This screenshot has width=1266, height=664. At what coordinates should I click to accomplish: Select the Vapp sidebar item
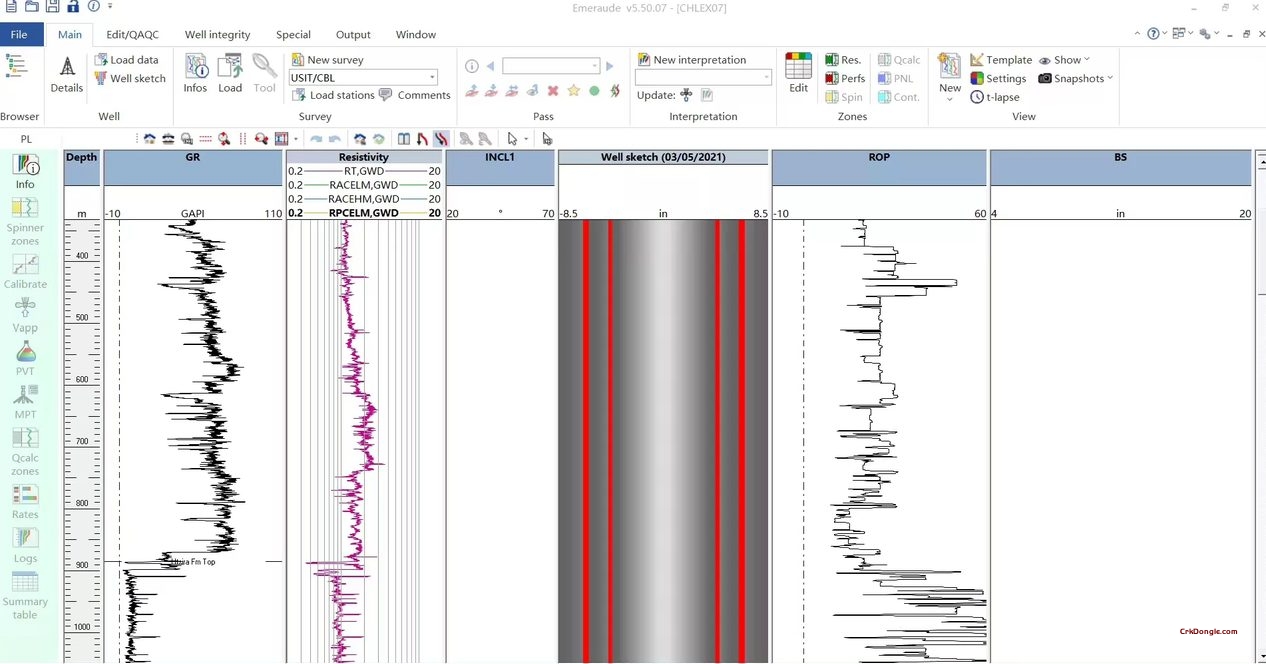tap(25, 315)
